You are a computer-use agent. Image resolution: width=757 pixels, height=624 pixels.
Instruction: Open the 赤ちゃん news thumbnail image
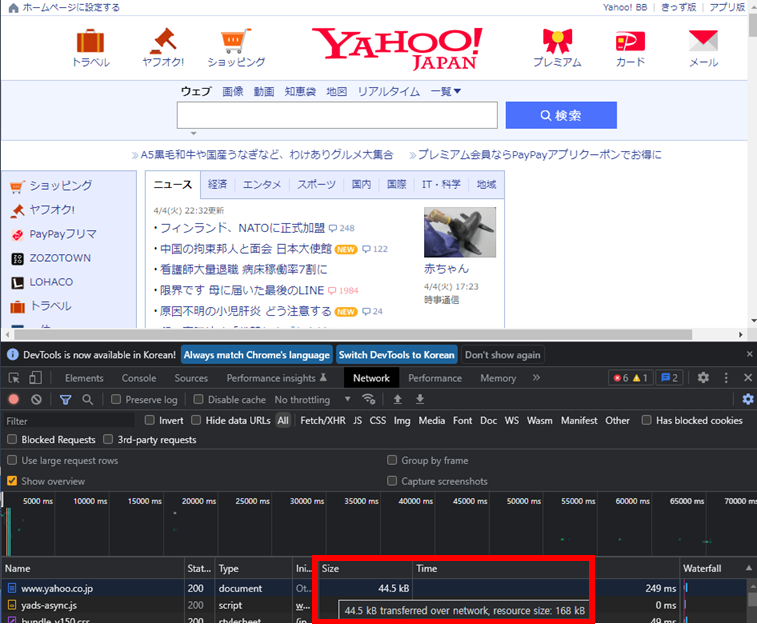[x=460, y=232]
